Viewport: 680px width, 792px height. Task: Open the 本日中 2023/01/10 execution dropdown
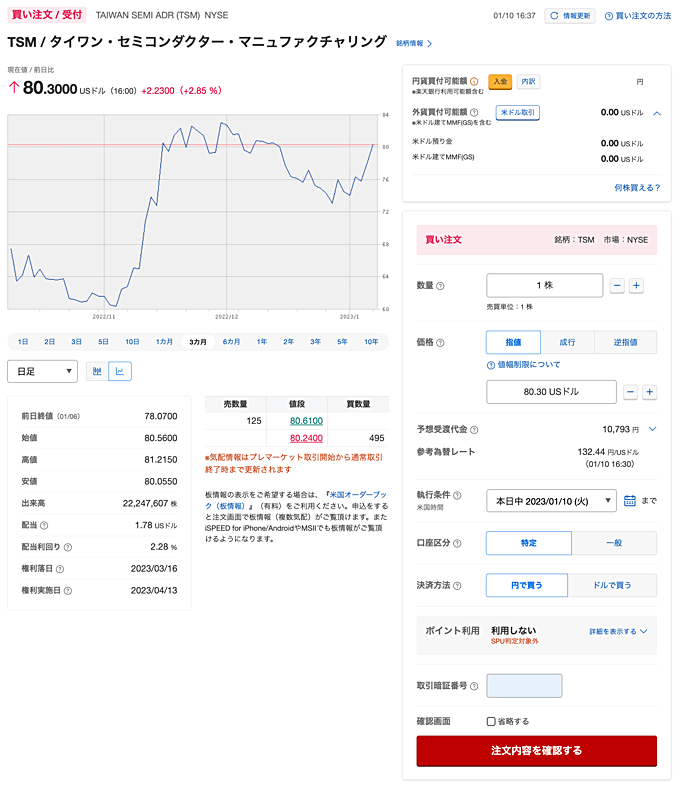(551, 501)
